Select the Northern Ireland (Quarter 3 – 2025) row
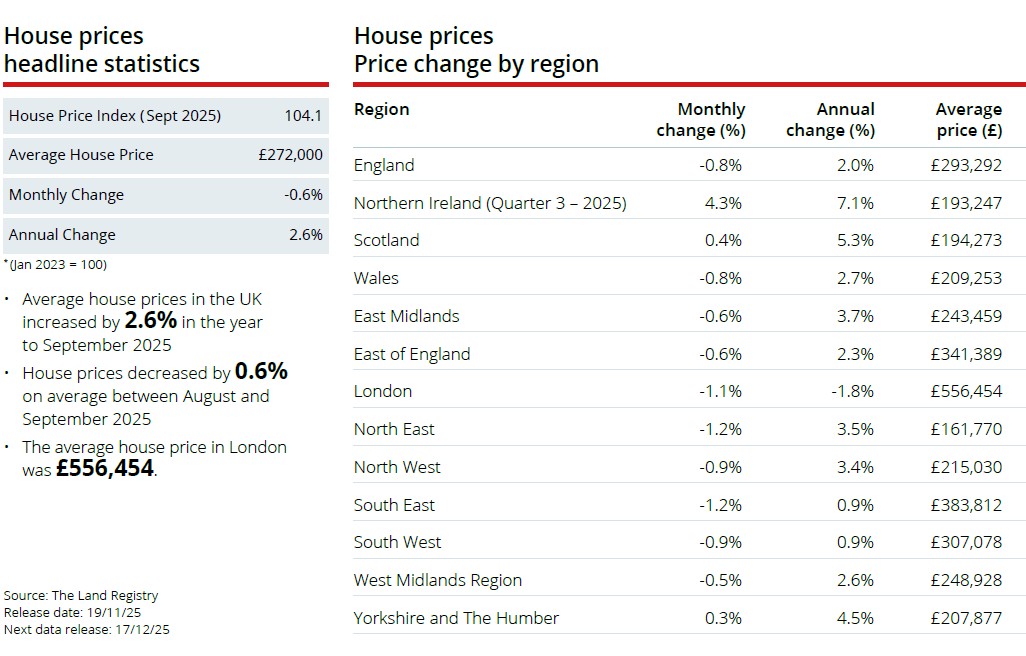 click(x=490, y=203)
